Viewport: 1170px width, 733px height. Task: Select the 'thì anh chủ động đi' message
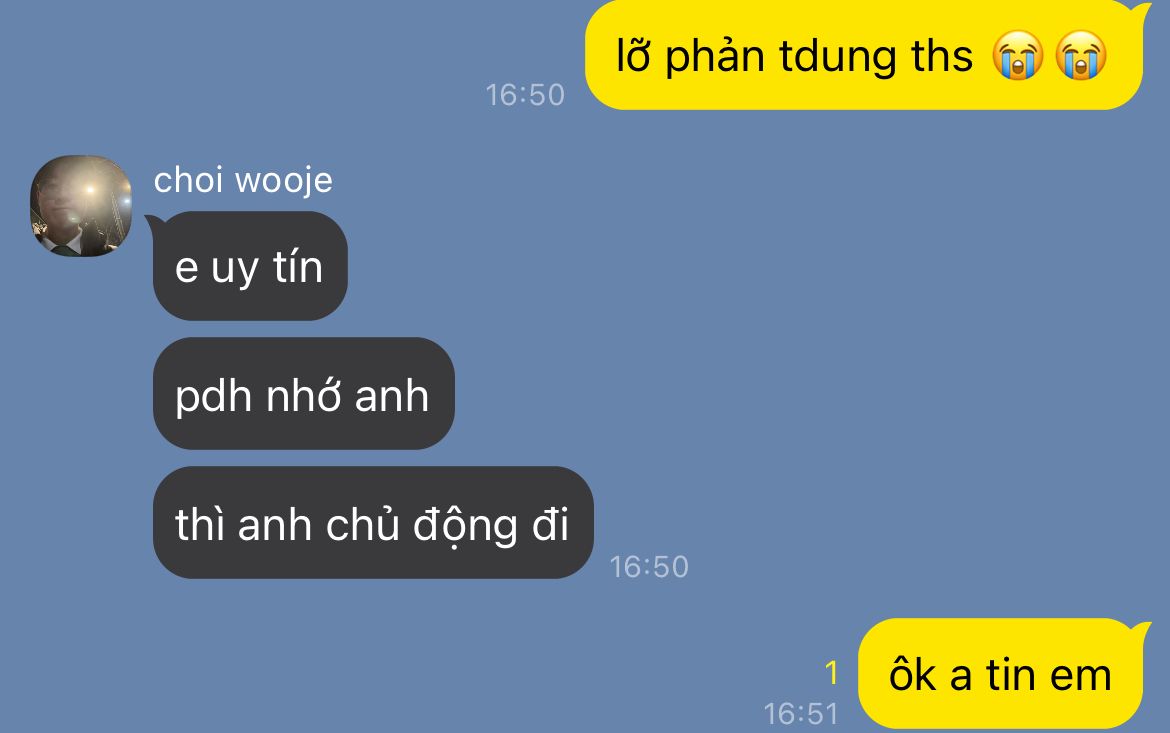pyautogui.click(x=373, y=523)
